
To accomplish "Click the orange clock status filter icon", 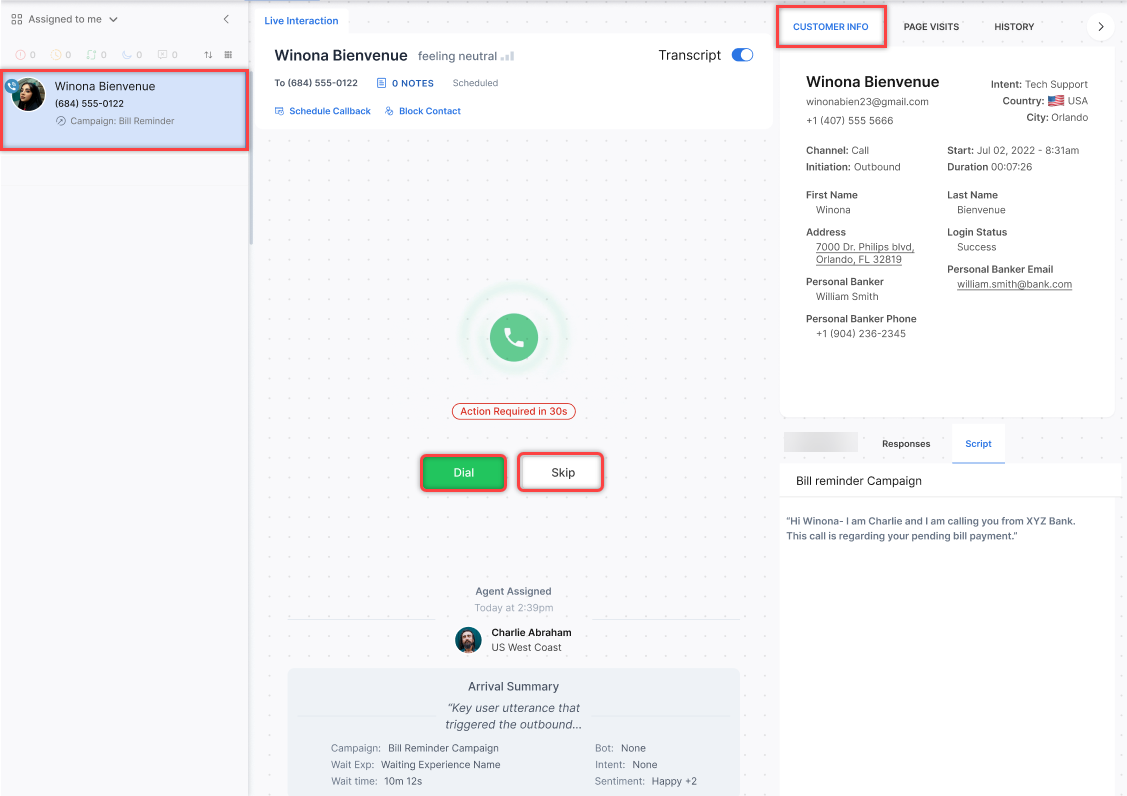I will coord(56,55).
